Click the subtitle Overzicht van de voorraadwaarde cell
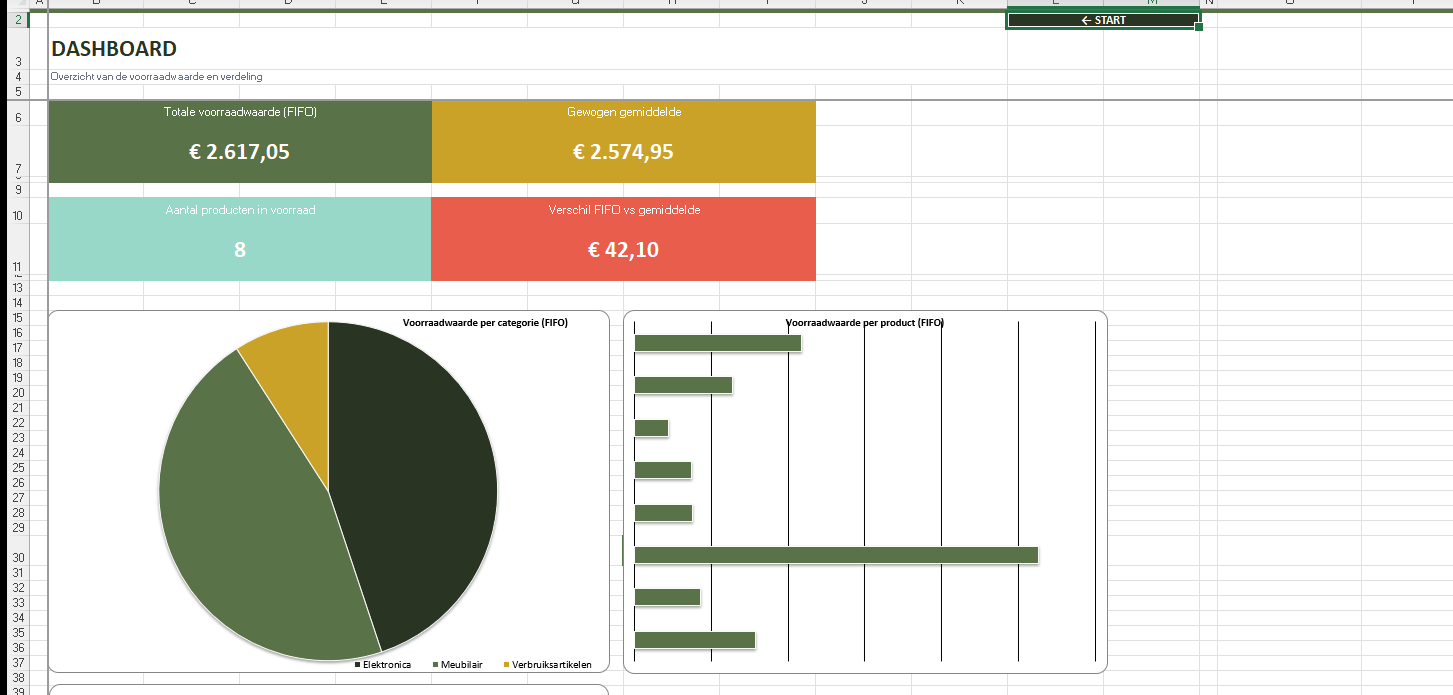This screenshot has width=1453, height=695. point(157,77)
